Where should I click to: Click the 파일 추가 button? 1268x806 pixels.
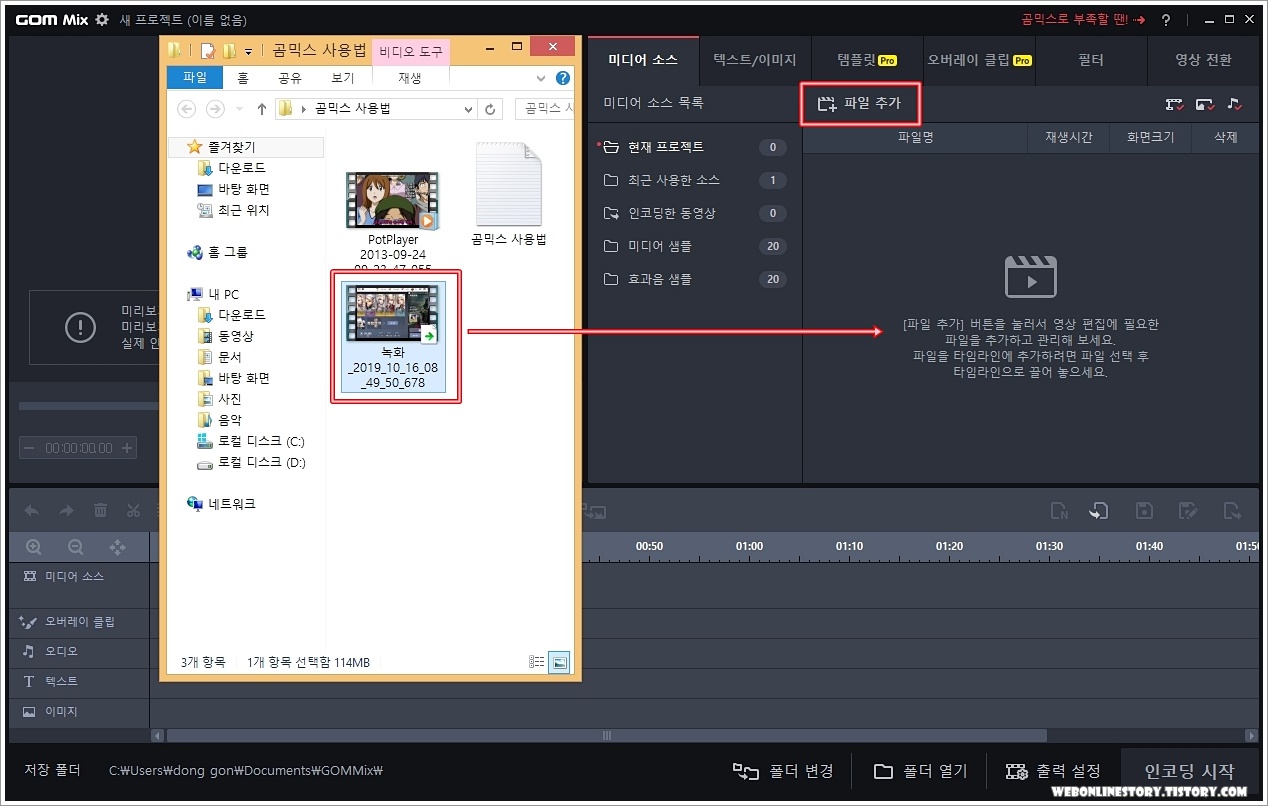860,104
